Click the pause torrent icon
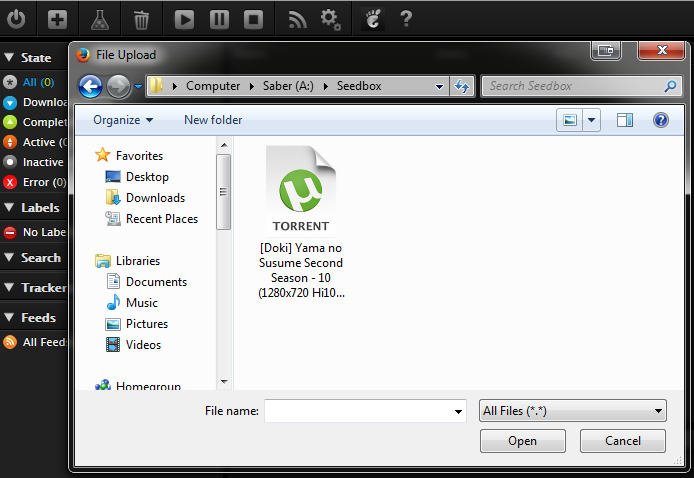This screenshot has width=694, height=478. 219,19
